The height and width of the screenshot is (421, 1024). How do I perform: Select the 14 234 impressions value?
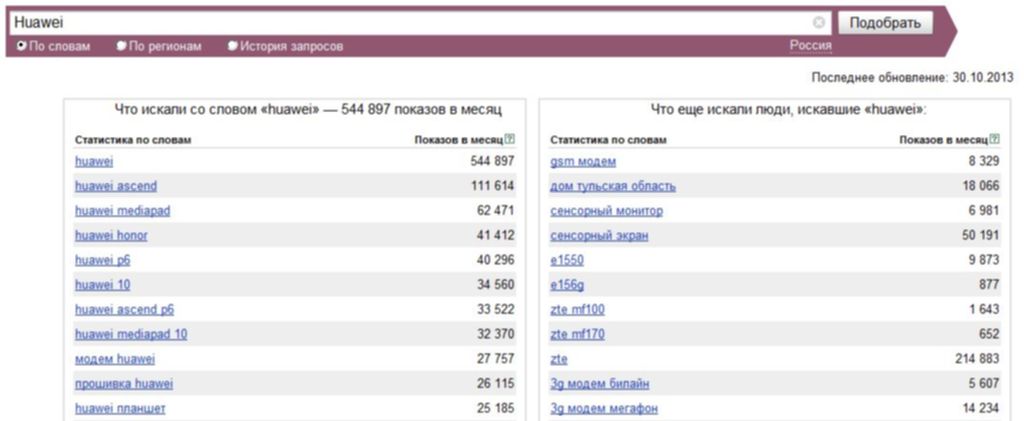coord(980,409)
